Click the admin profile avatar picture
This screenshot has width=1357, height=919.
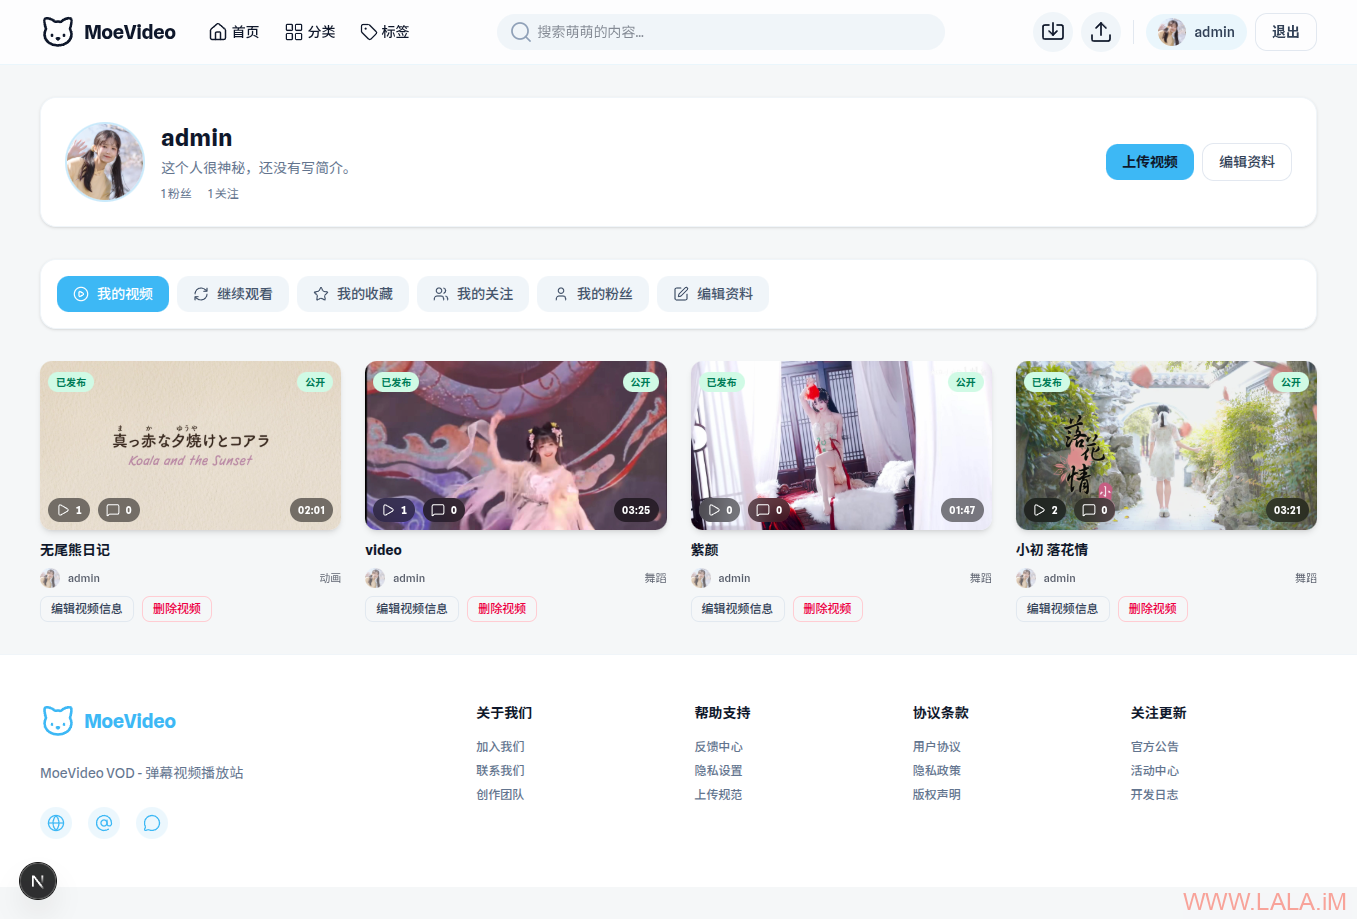click(105, 162)
